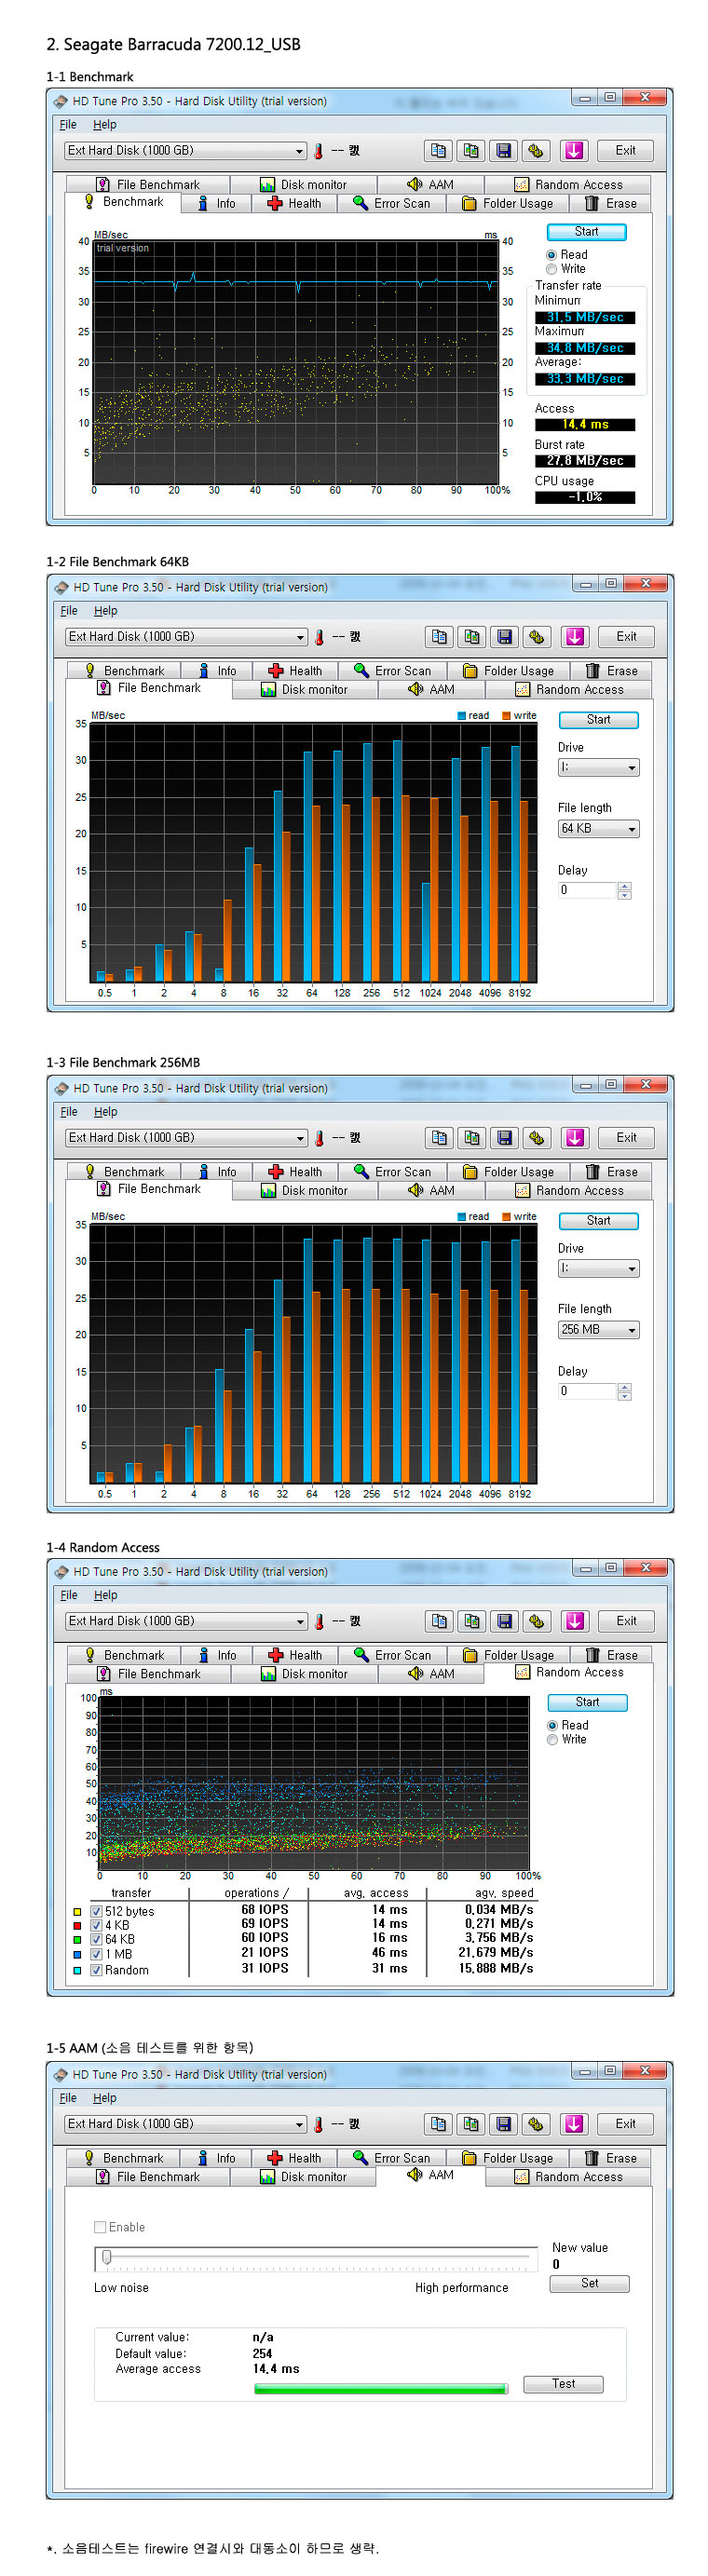Click Set button for AAM new value
708x2576 pixels.
tap(589, 2283)
